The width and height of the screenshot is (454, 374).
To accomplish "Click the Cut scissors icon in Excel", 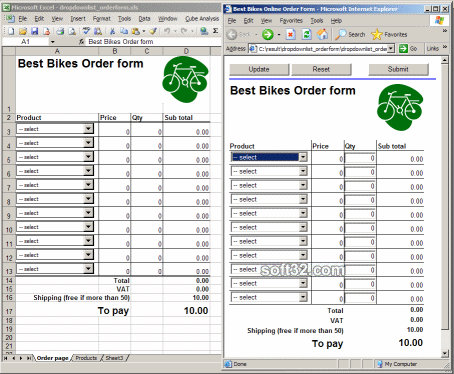I will pyautogui.click(x=112, y=31).
